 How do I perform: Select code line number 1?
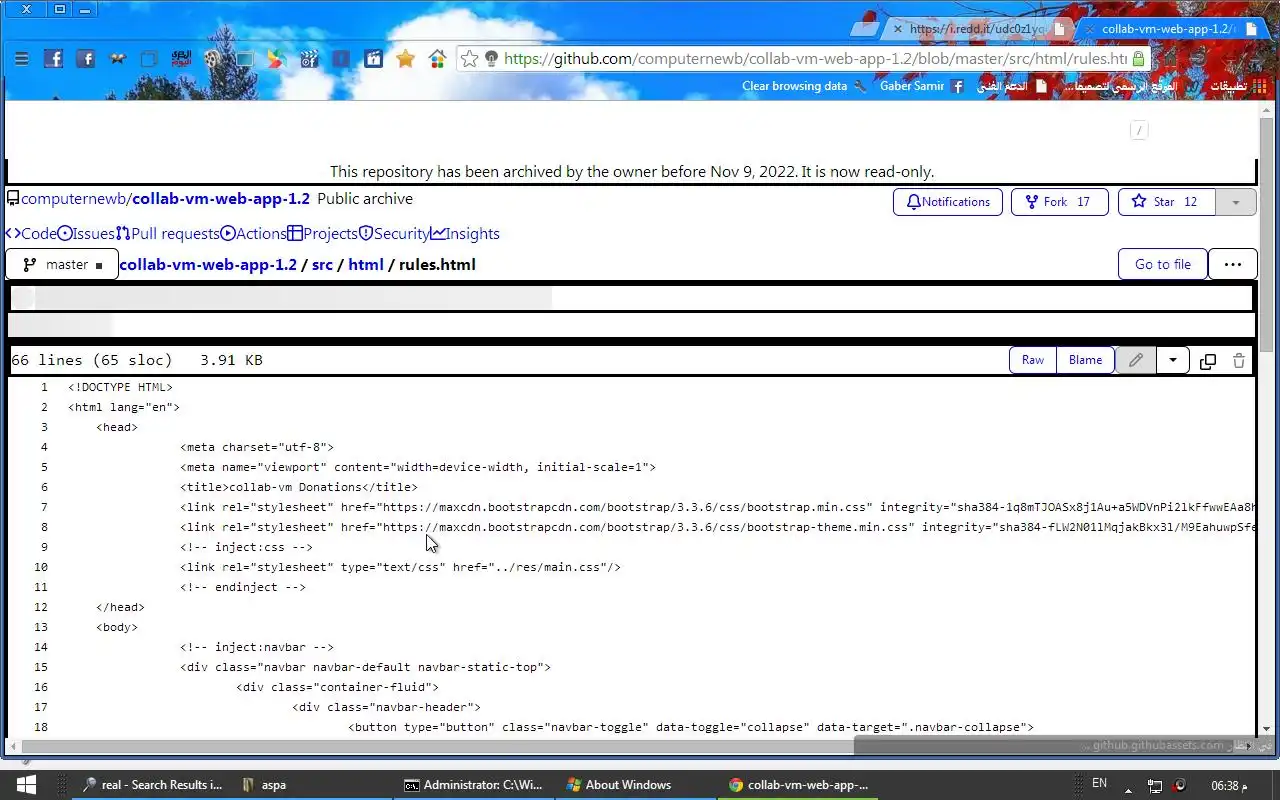click(44, 387)
